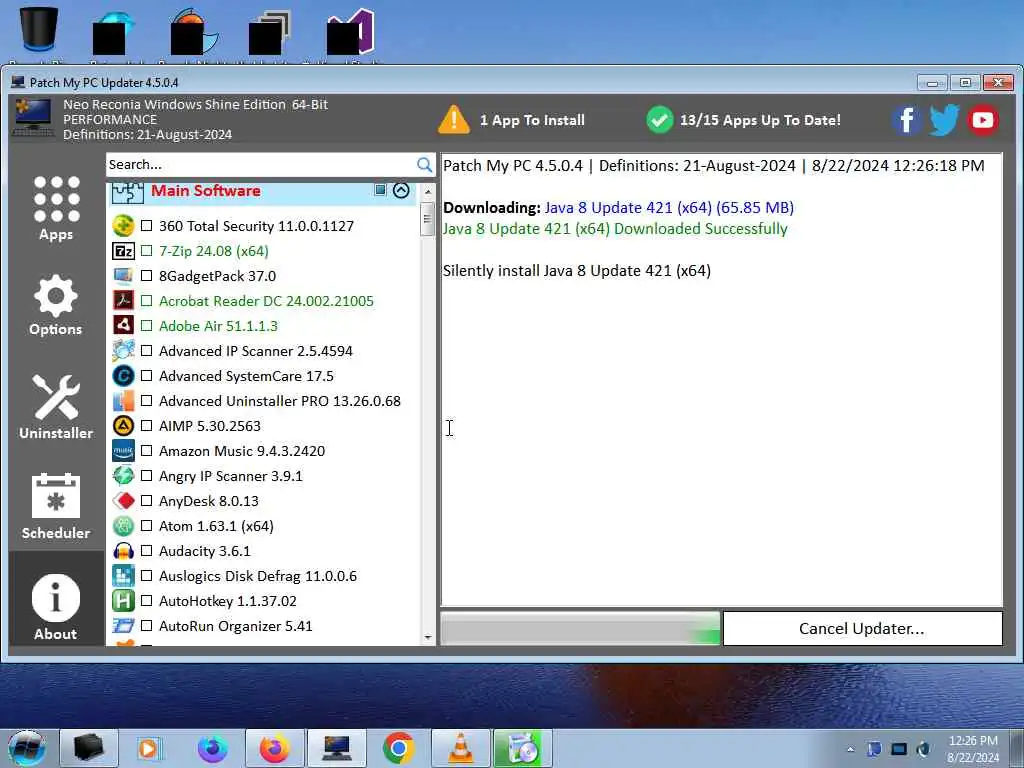Click the Advanced IP Scanner icon

point(123,351)
